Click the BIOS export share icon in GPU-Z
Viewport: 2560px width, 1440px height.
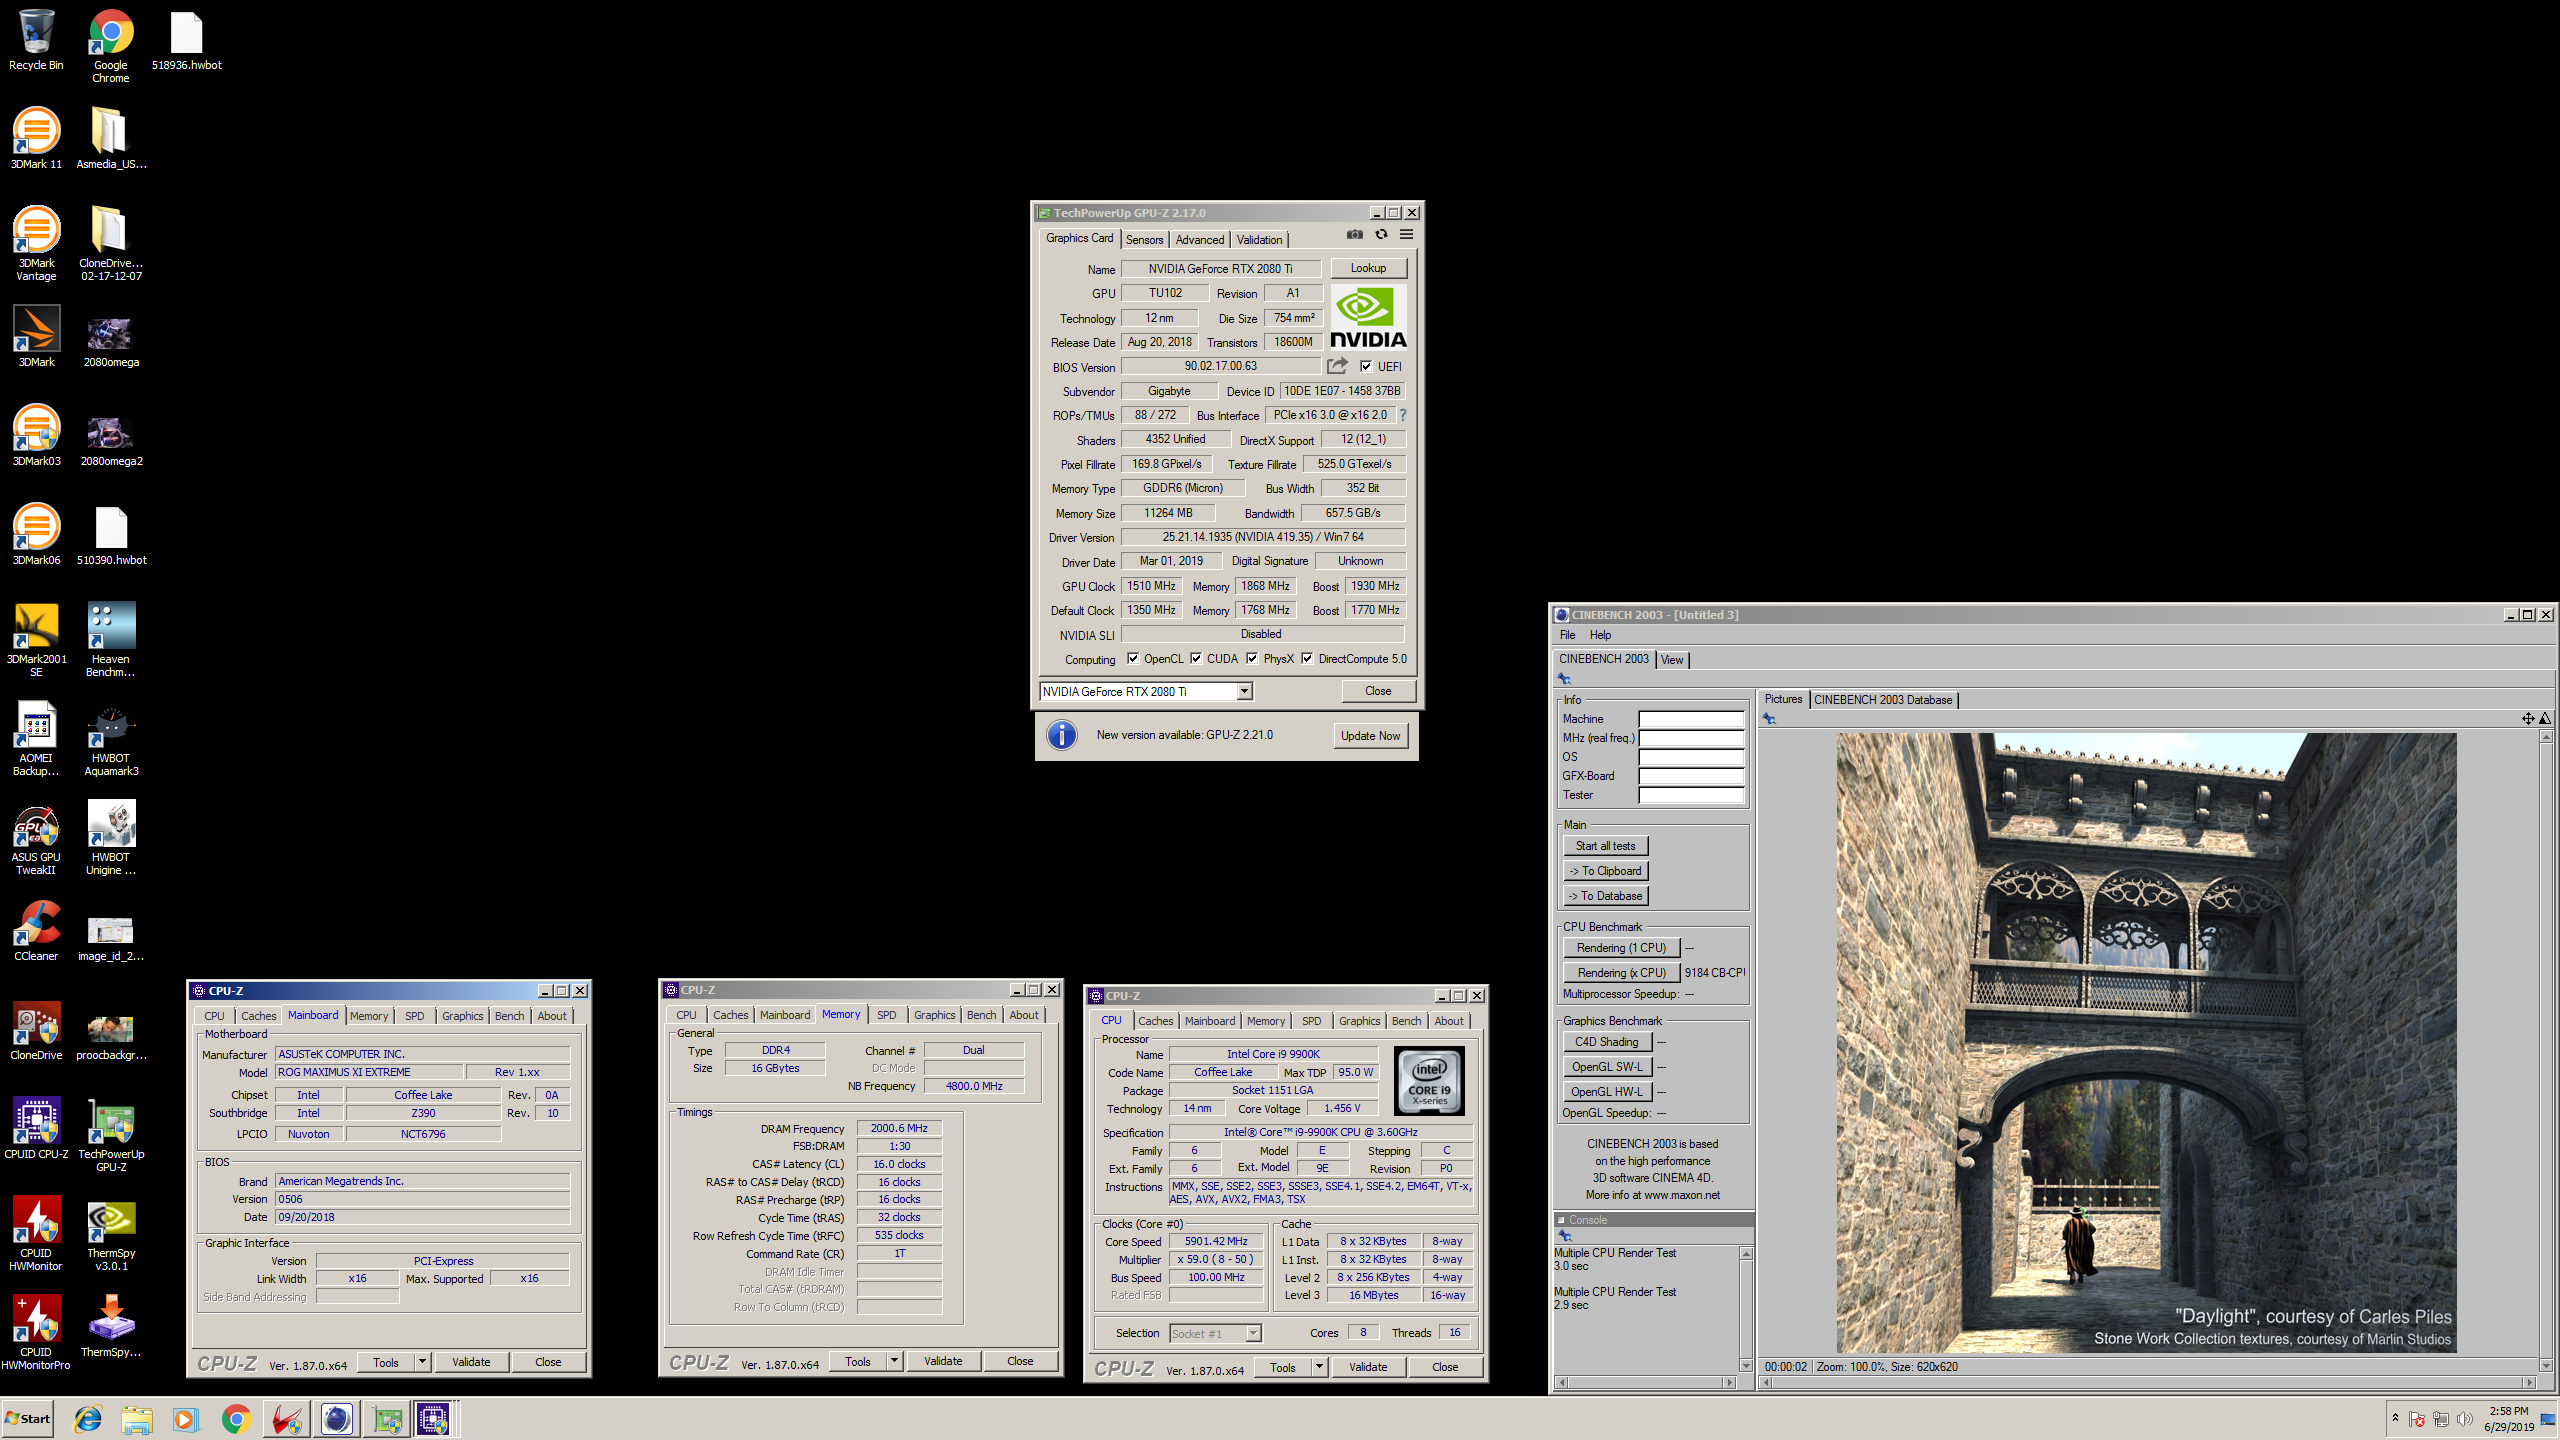(x=1337, y=366)
